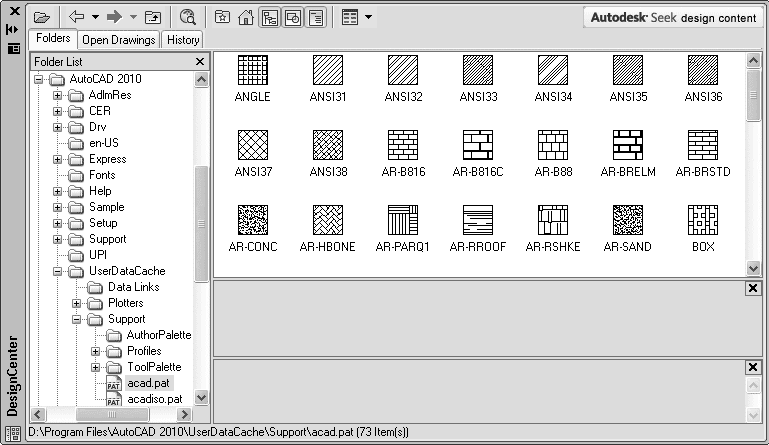Click right arrow on folder list scrollbar
The height and width of the screenshot is (445, 769).
tap(184, 415)
